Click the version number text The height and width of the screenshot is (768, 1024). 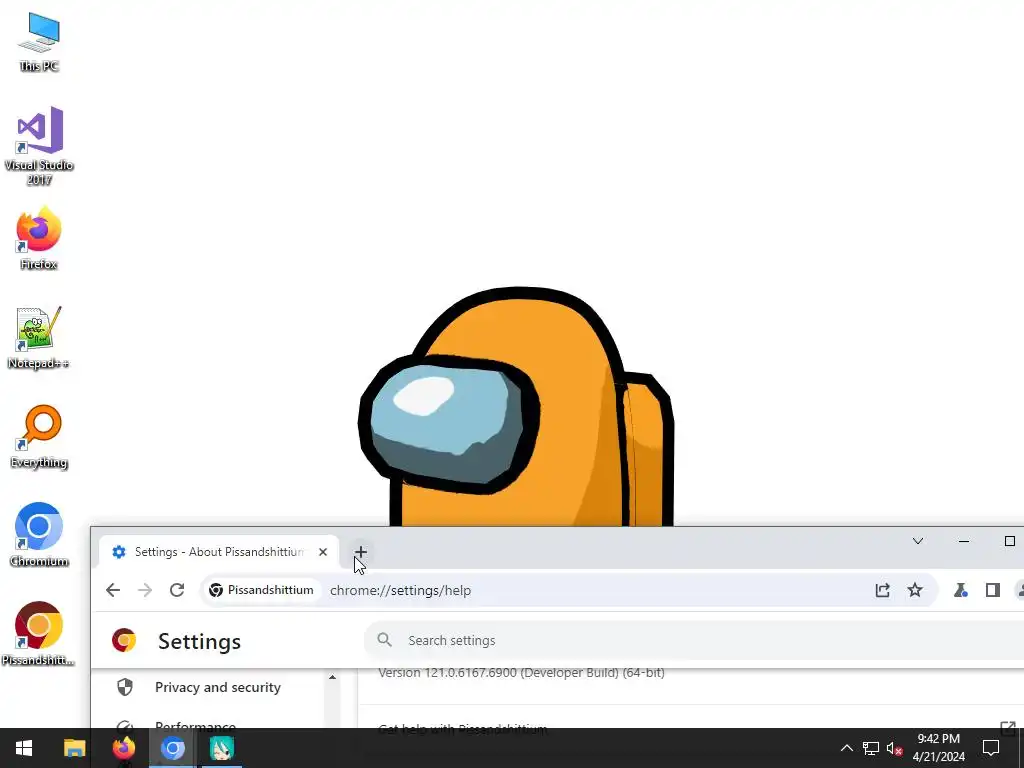click(x=521, y=673)
